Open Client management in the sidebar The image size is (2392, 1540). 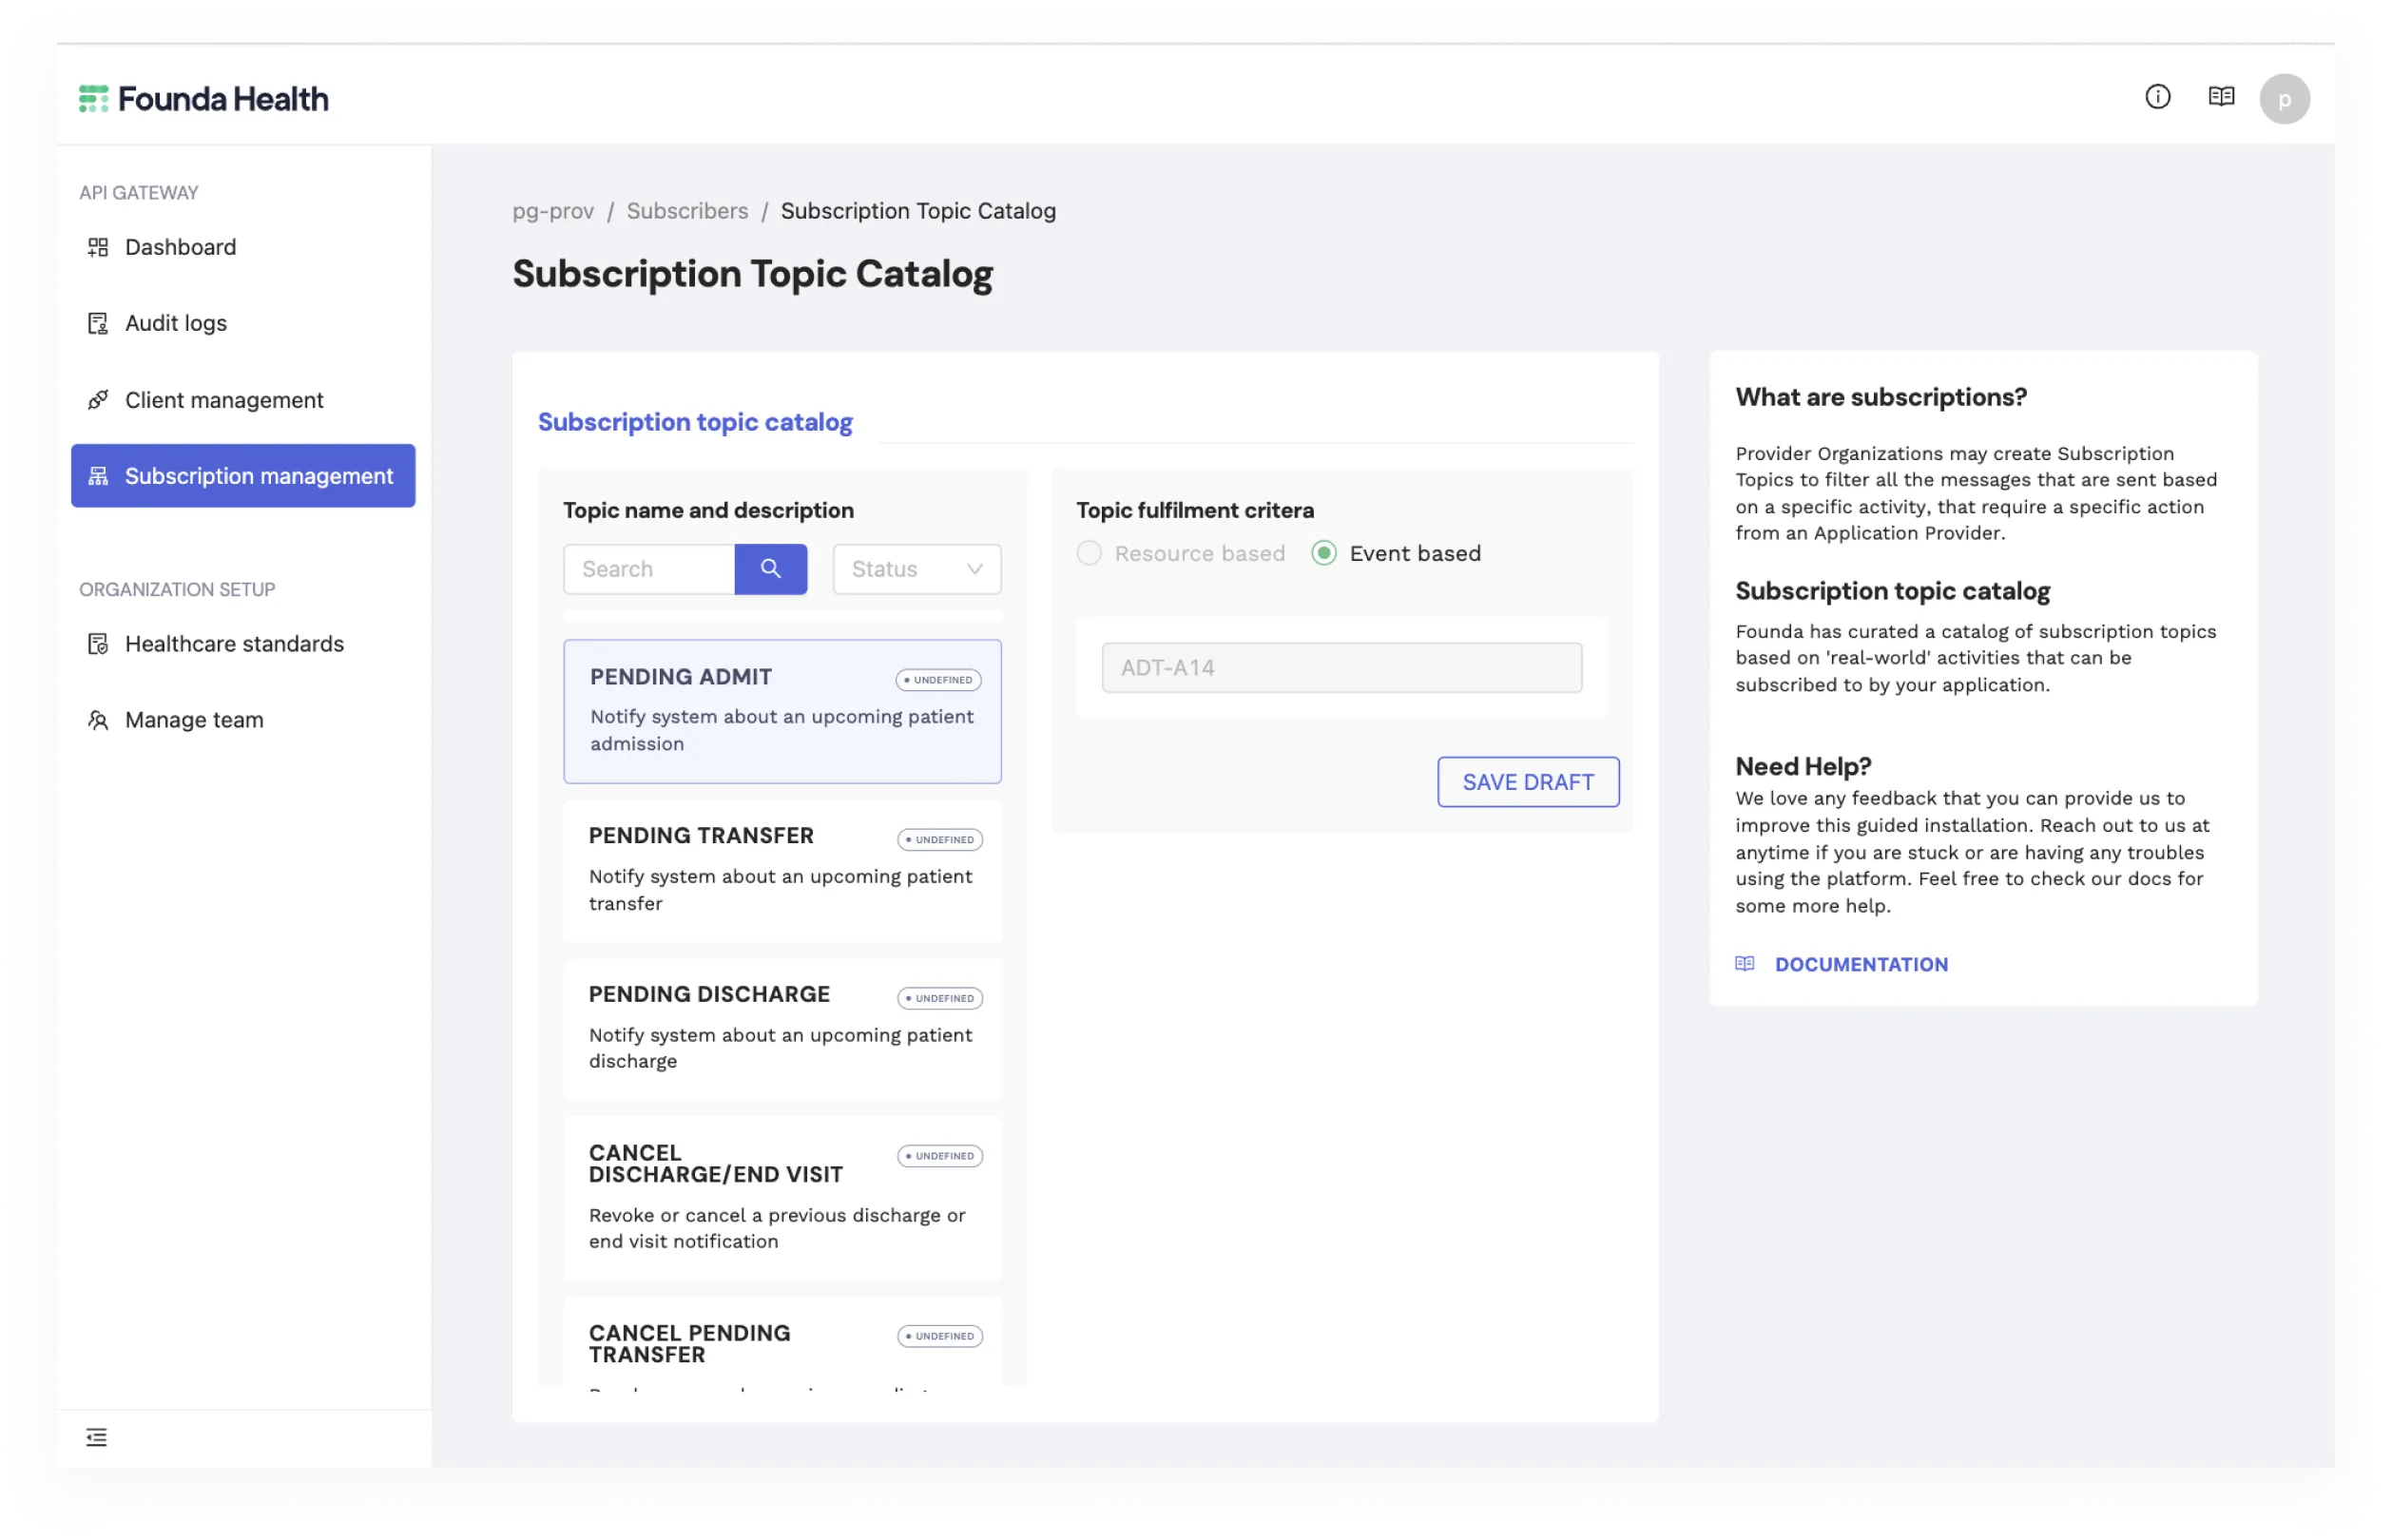(243, 400)
